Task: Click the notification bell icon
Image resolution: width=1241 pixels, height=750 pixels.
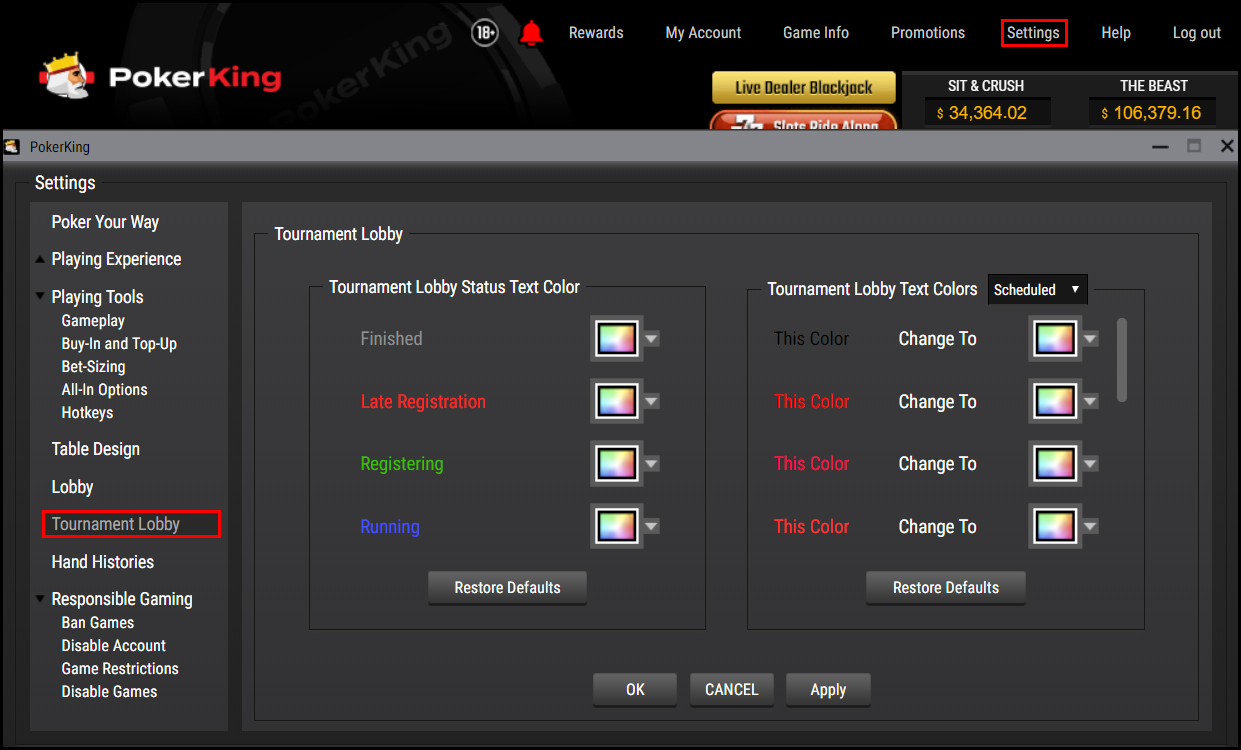Action: pyautogui.click(x=532, y=32)
